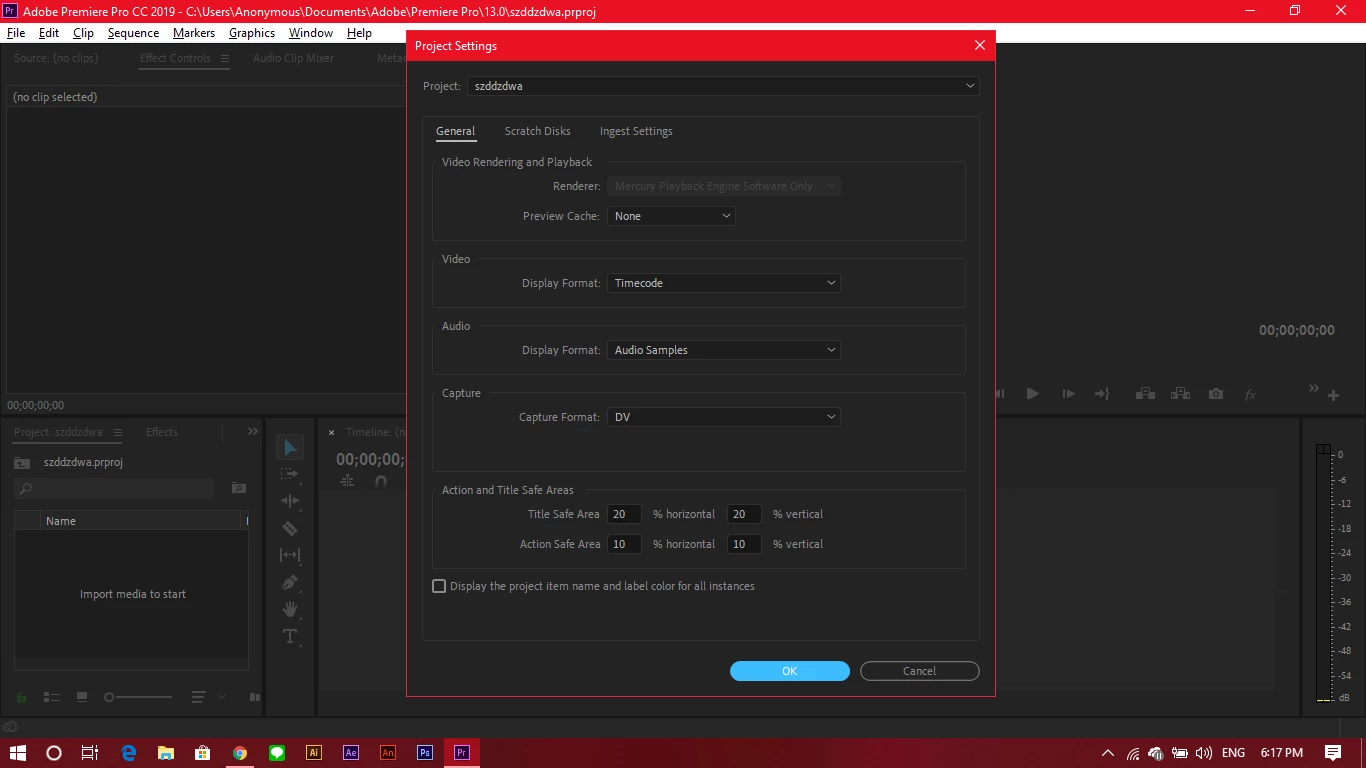Click the project folder-up icon beside szddzdwa.prproj
The height and width of the screenshot is (768, 1366).
click(22, 463)
